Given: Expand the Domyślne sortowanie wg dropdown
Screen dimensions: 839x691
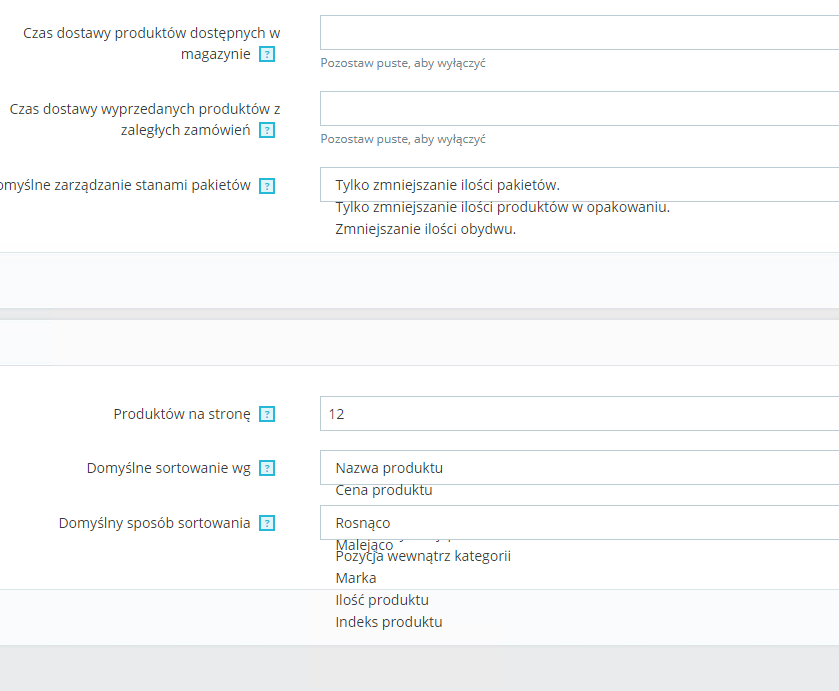Looking at the screenshot, I should (579, 468).
